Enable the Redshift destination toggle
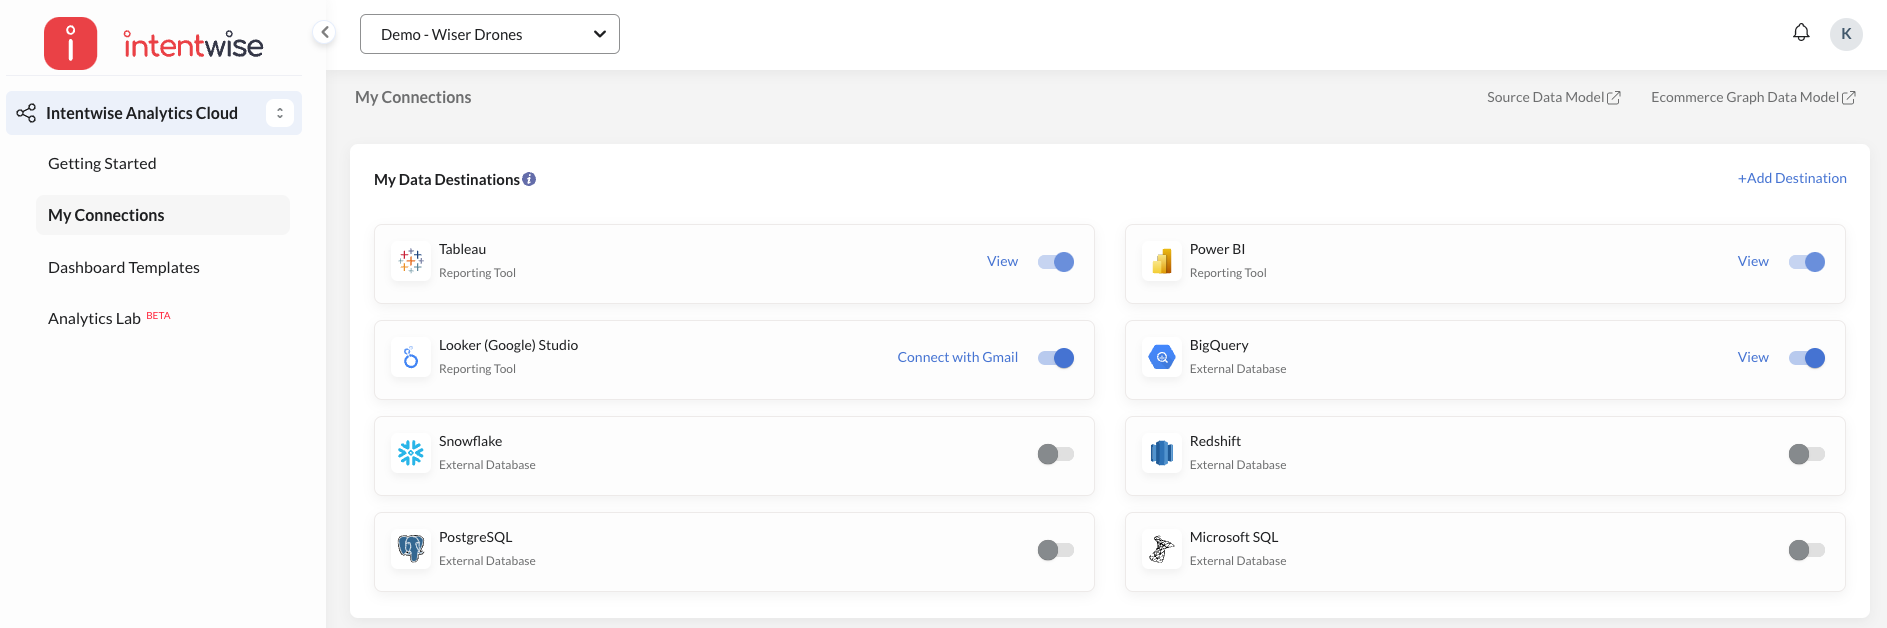1887x628 pixels. tap(1807, 454)
